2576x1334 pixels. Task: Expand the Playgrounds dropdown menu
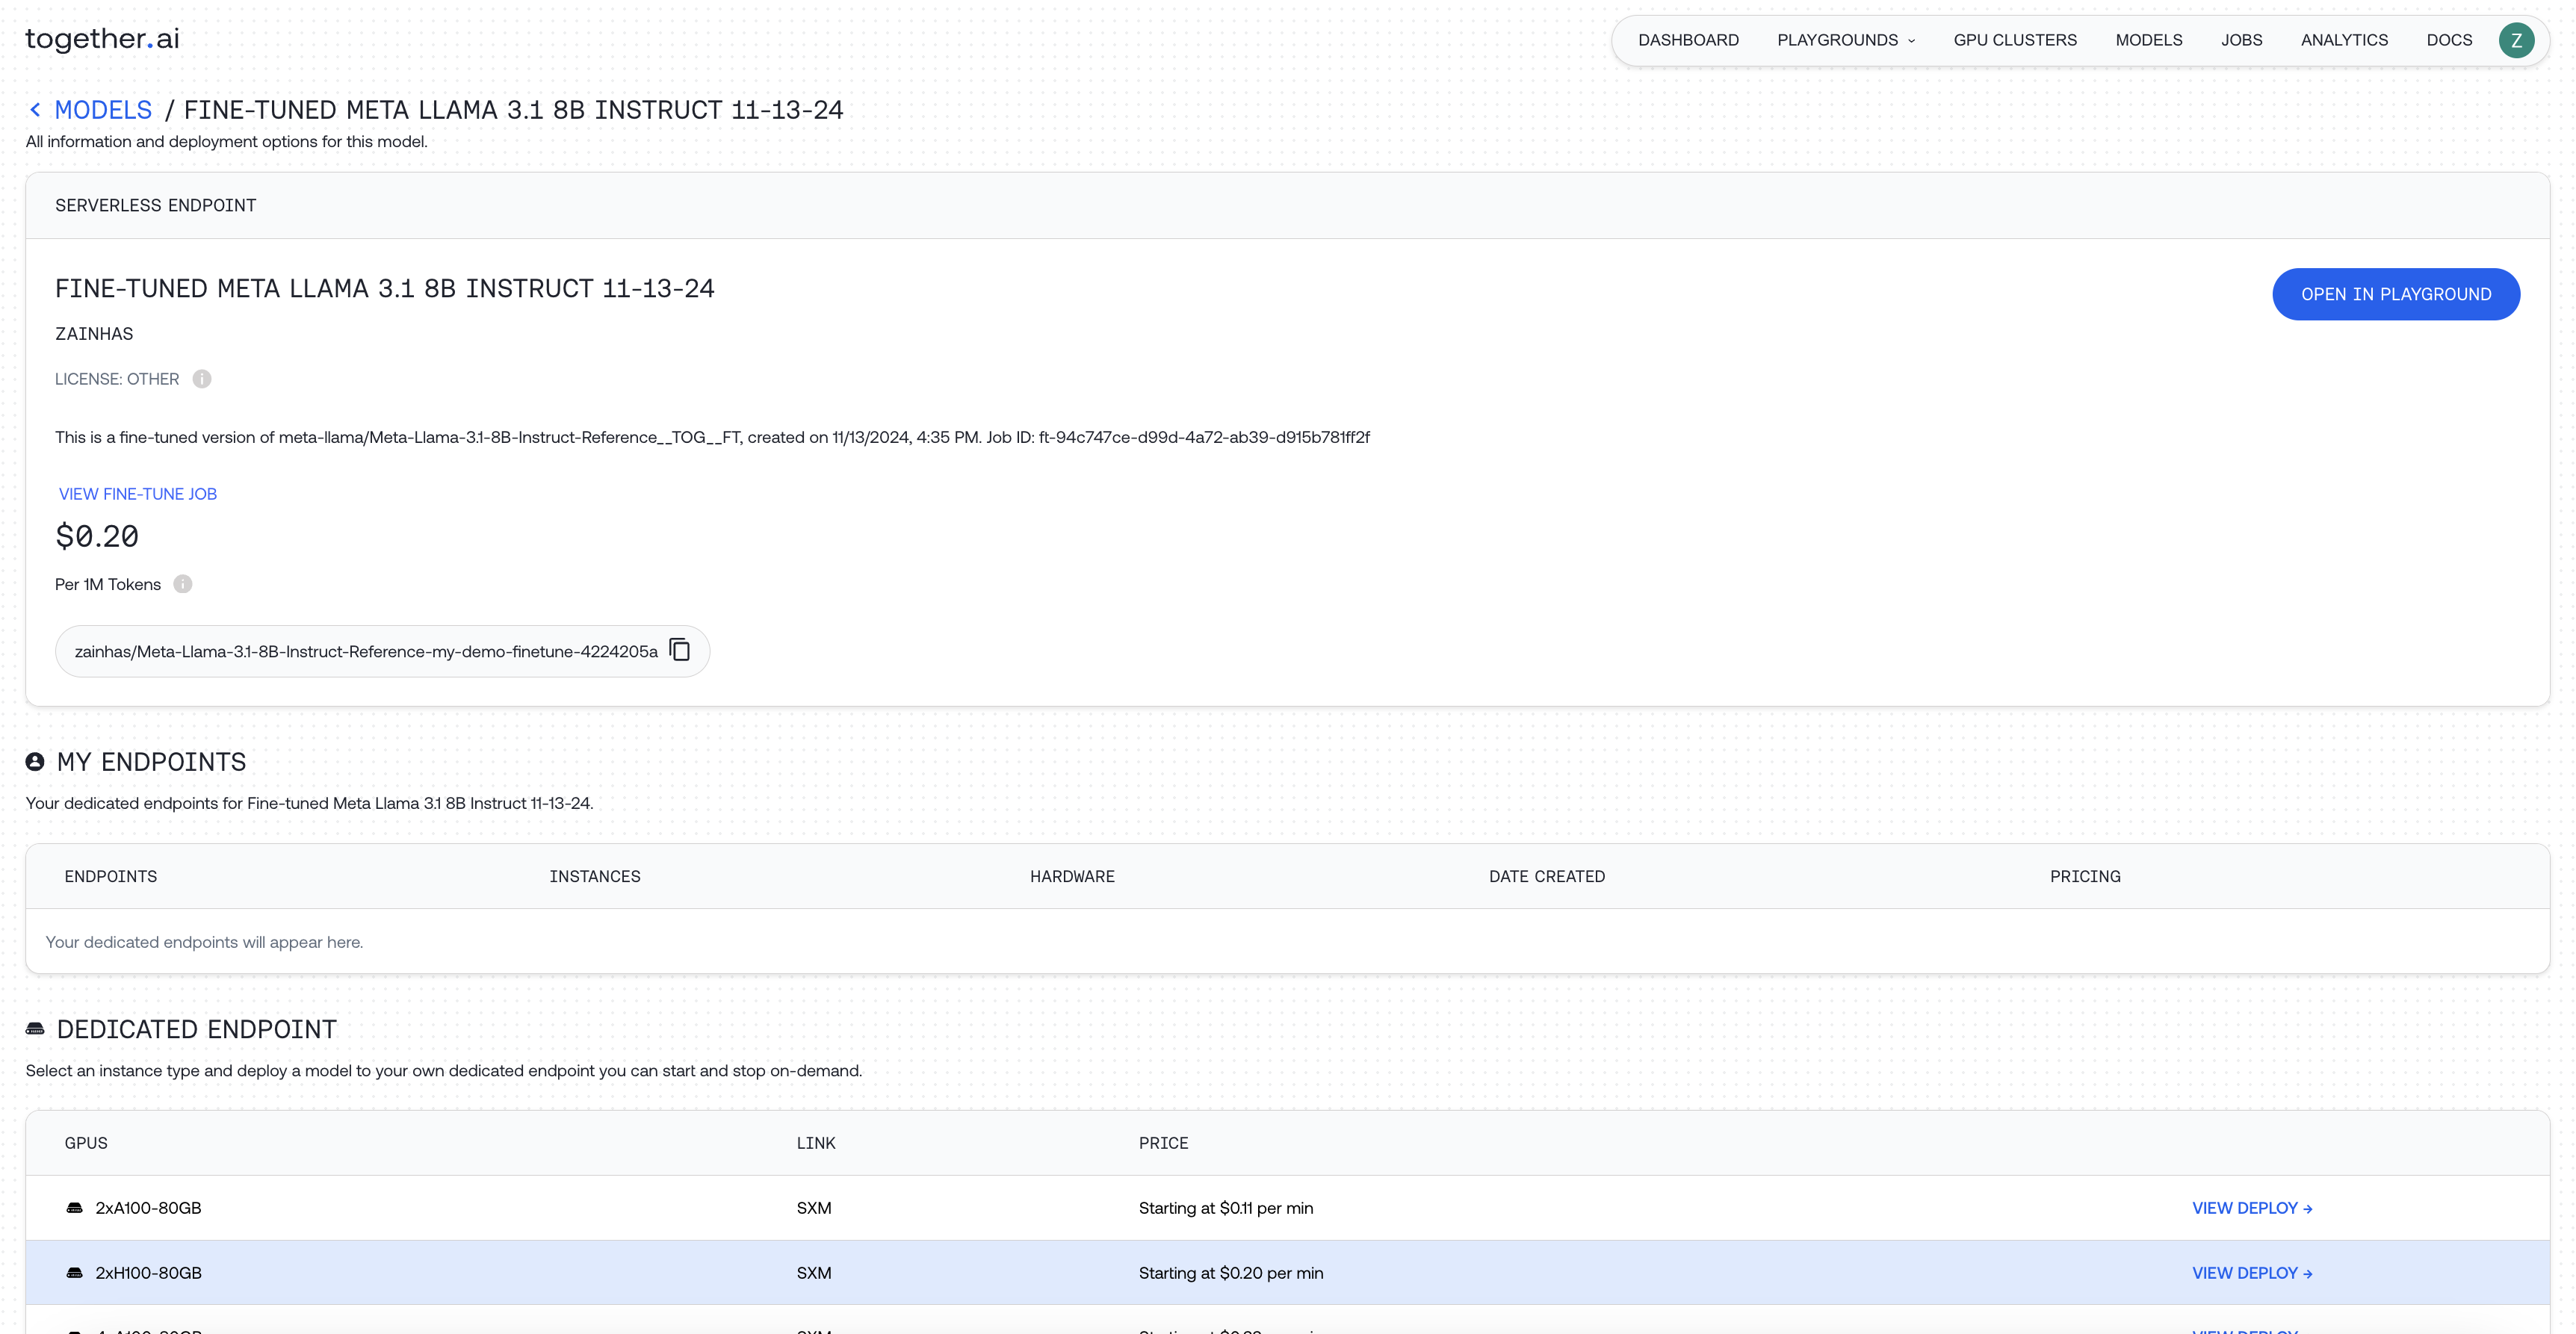coord(1846,40)
